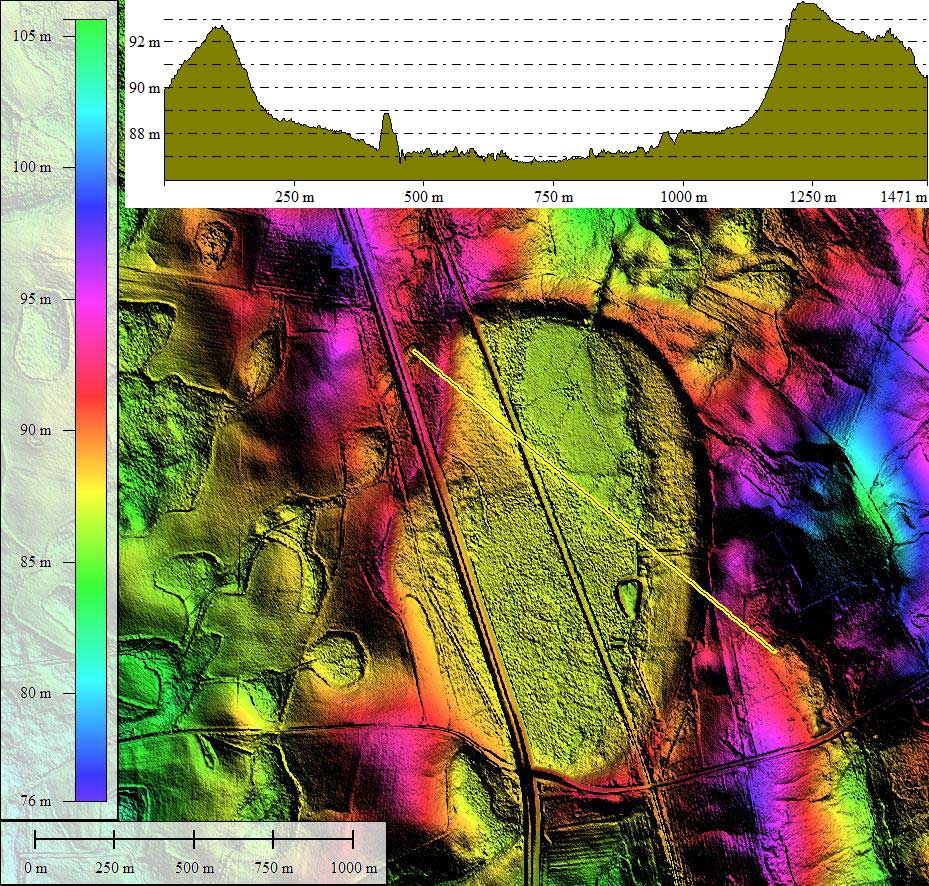Click the 88 m profile axis label
The width and height of the screenshot is (929, 886).
(145, 134)
